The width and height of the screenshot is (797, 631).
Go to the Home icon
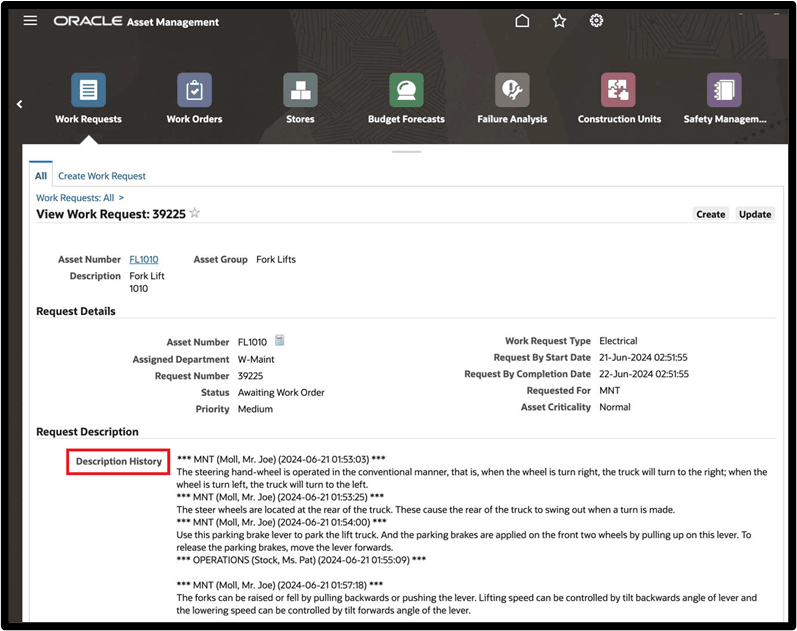pyautogui.click(x=522, y=20)
